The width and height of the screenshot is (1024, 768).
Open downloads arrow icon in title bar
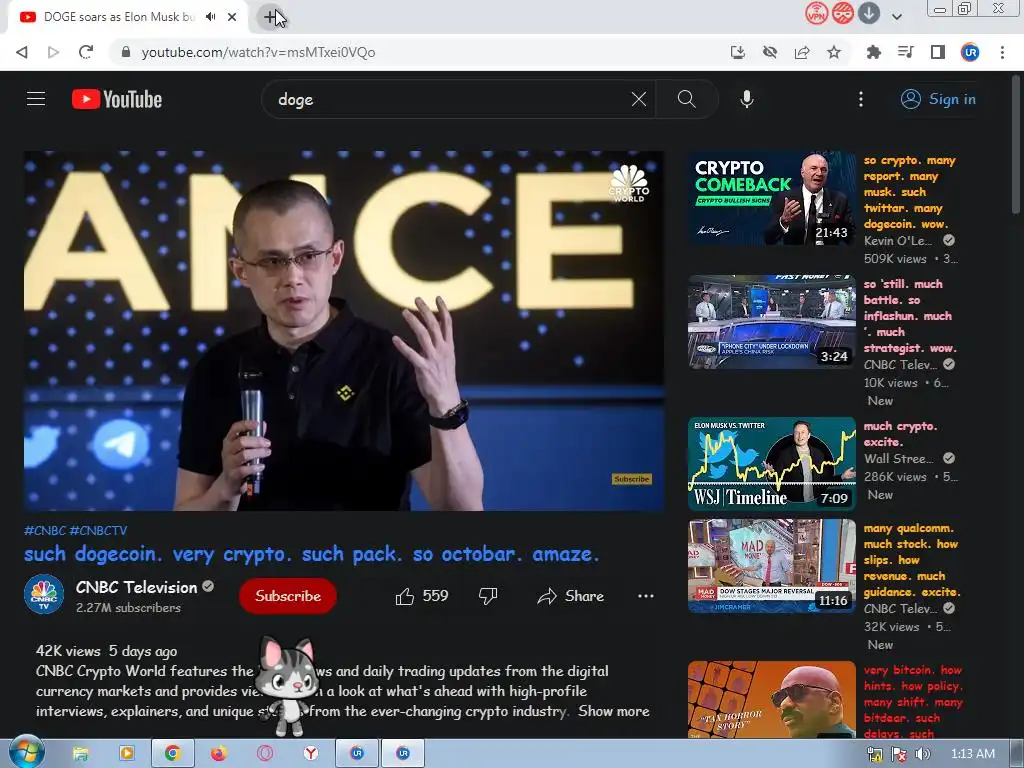point(869,13)
